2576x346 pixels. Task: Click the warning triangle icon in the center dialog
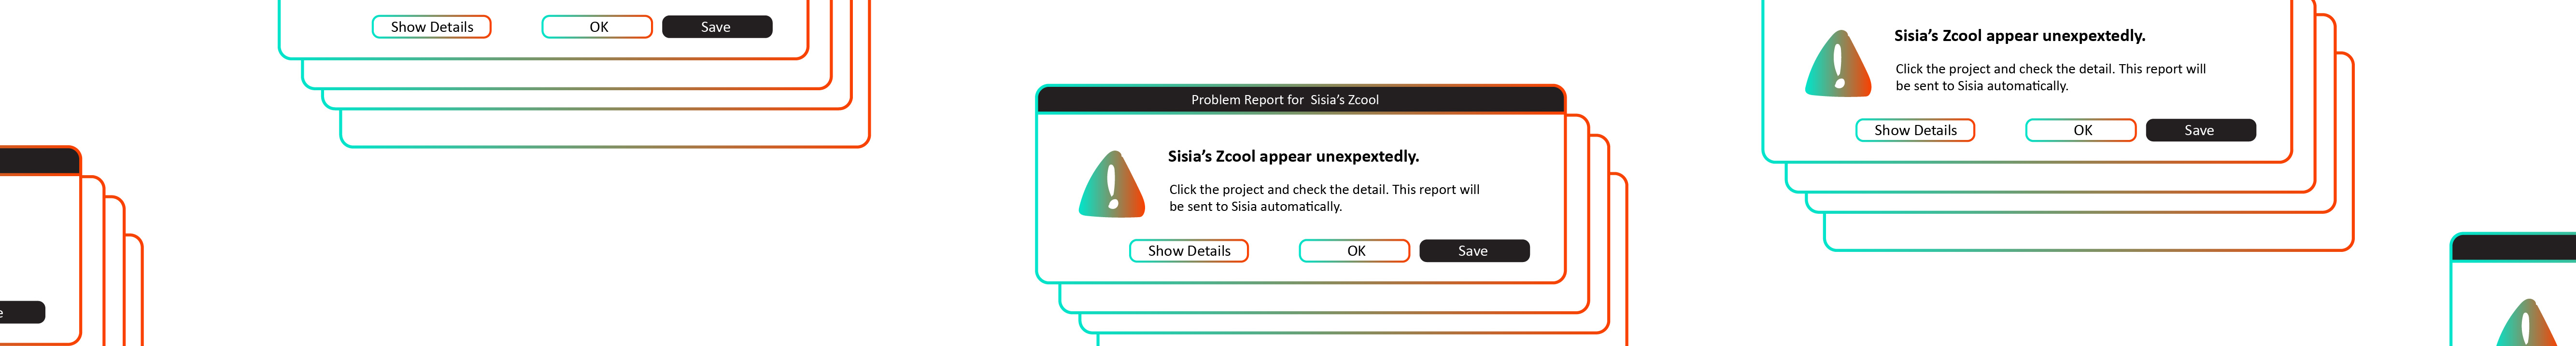1111,186
